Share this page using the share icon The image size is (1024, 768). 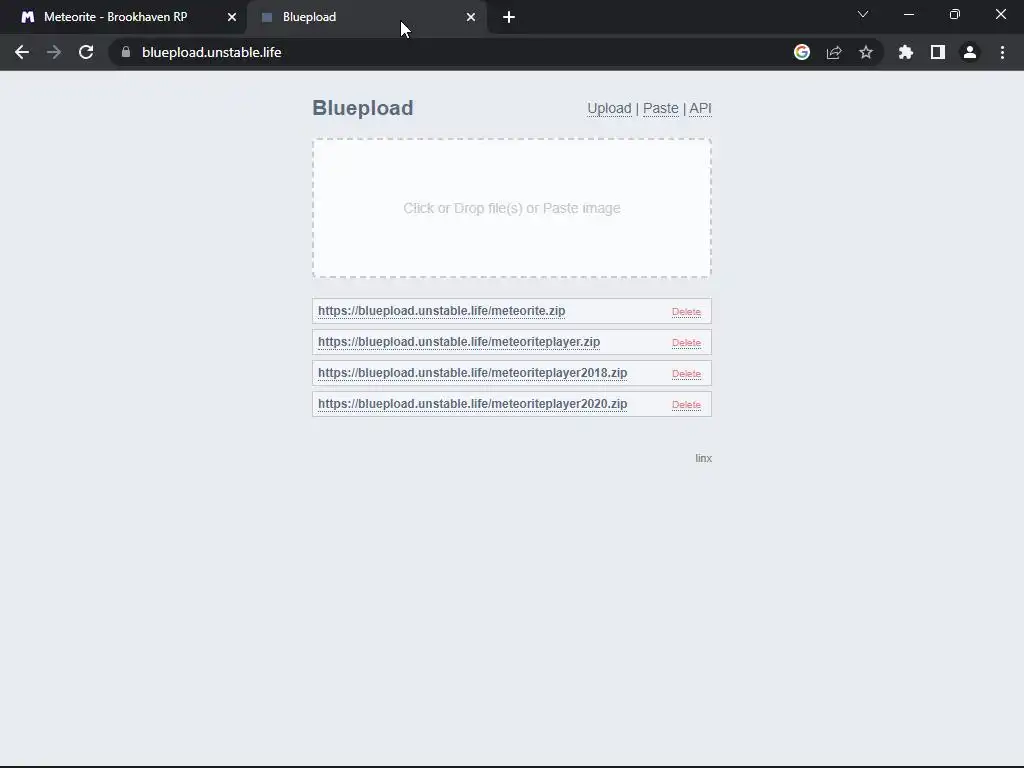834,52
